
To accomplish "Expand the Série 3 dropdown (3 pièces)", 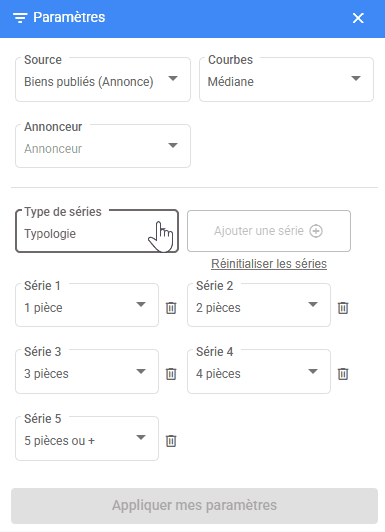I will point(87,372).
